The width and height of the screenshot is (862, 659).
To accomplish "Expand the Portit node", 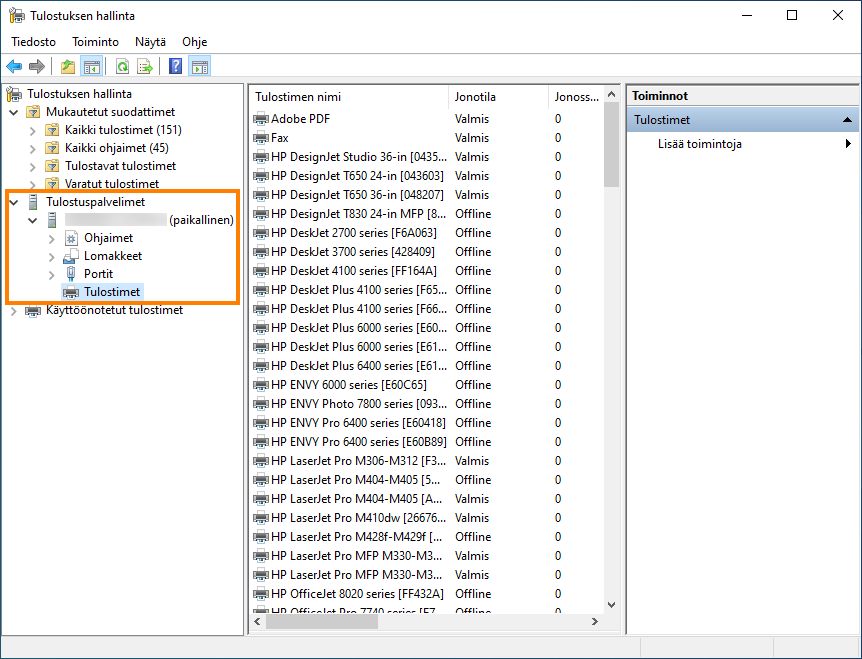I will (52, 274).
